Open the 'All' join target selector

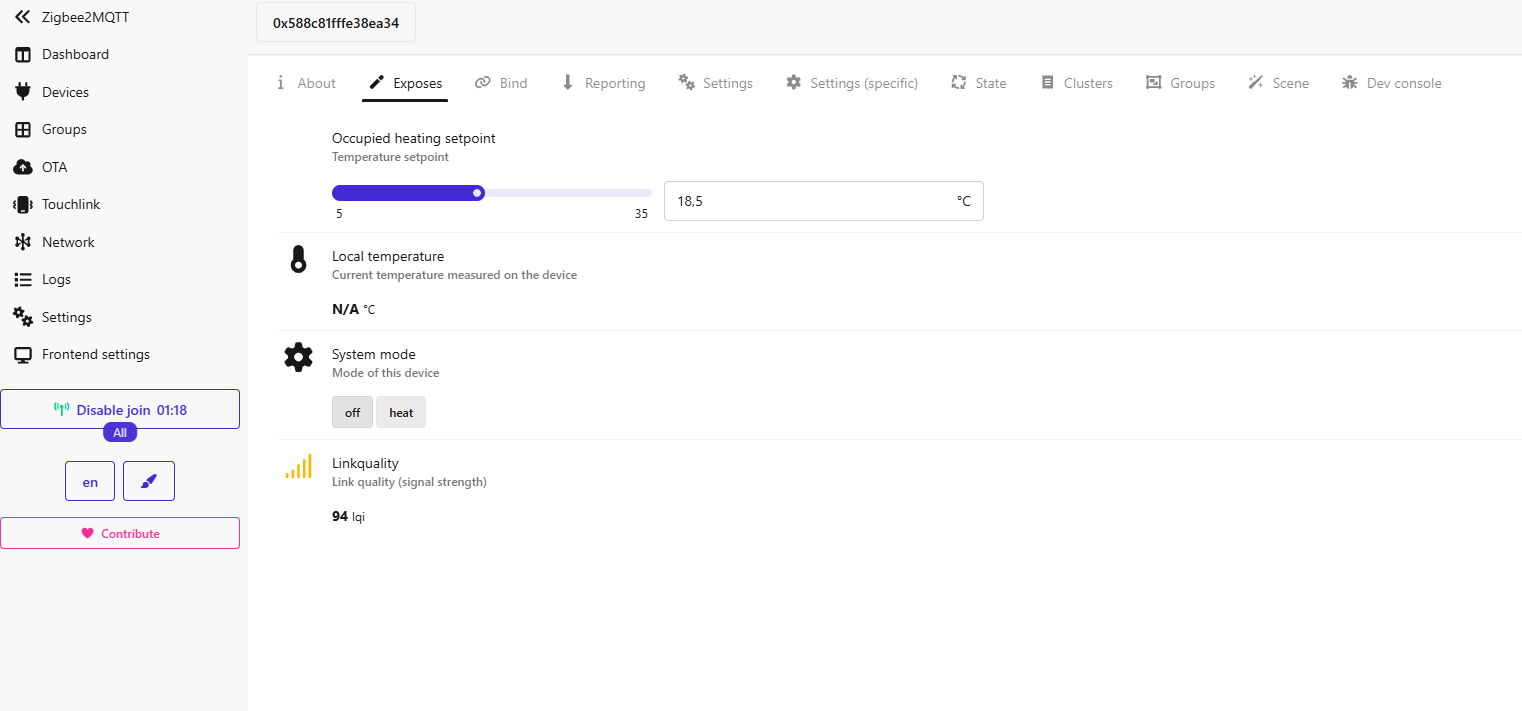pos(120,433)
